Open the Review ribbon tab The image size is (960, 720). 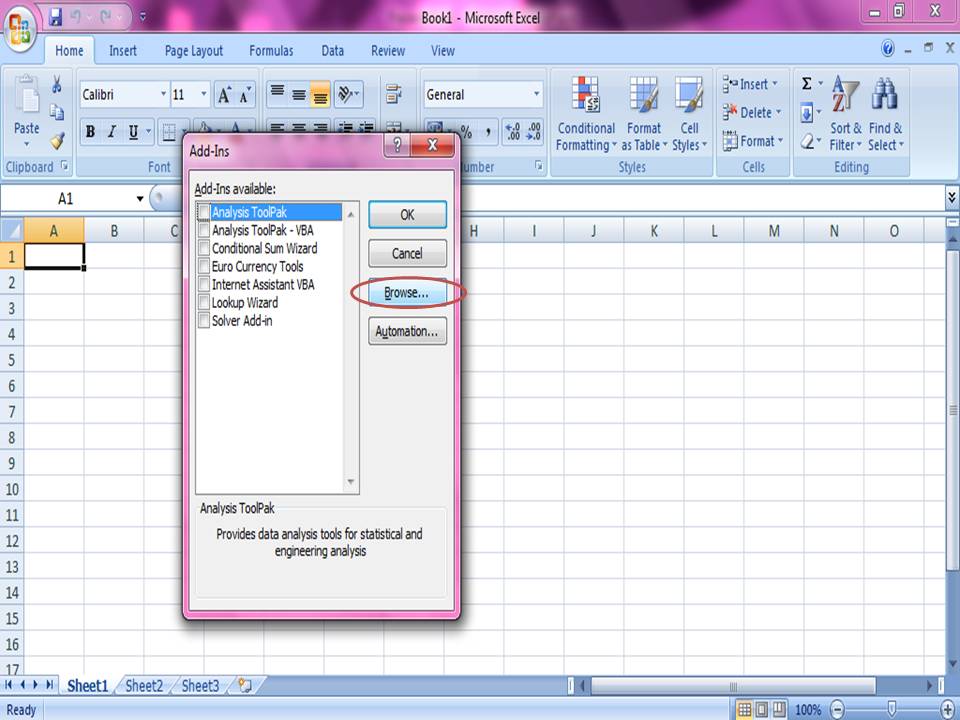tap(388, 51)
